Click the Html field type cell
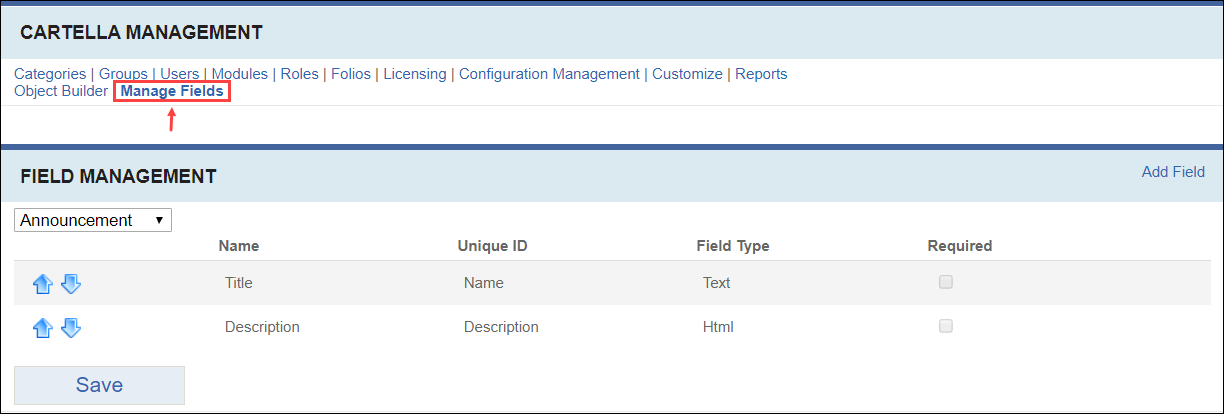The height and width of the screenshot is (414, 1224). (719, 327)
